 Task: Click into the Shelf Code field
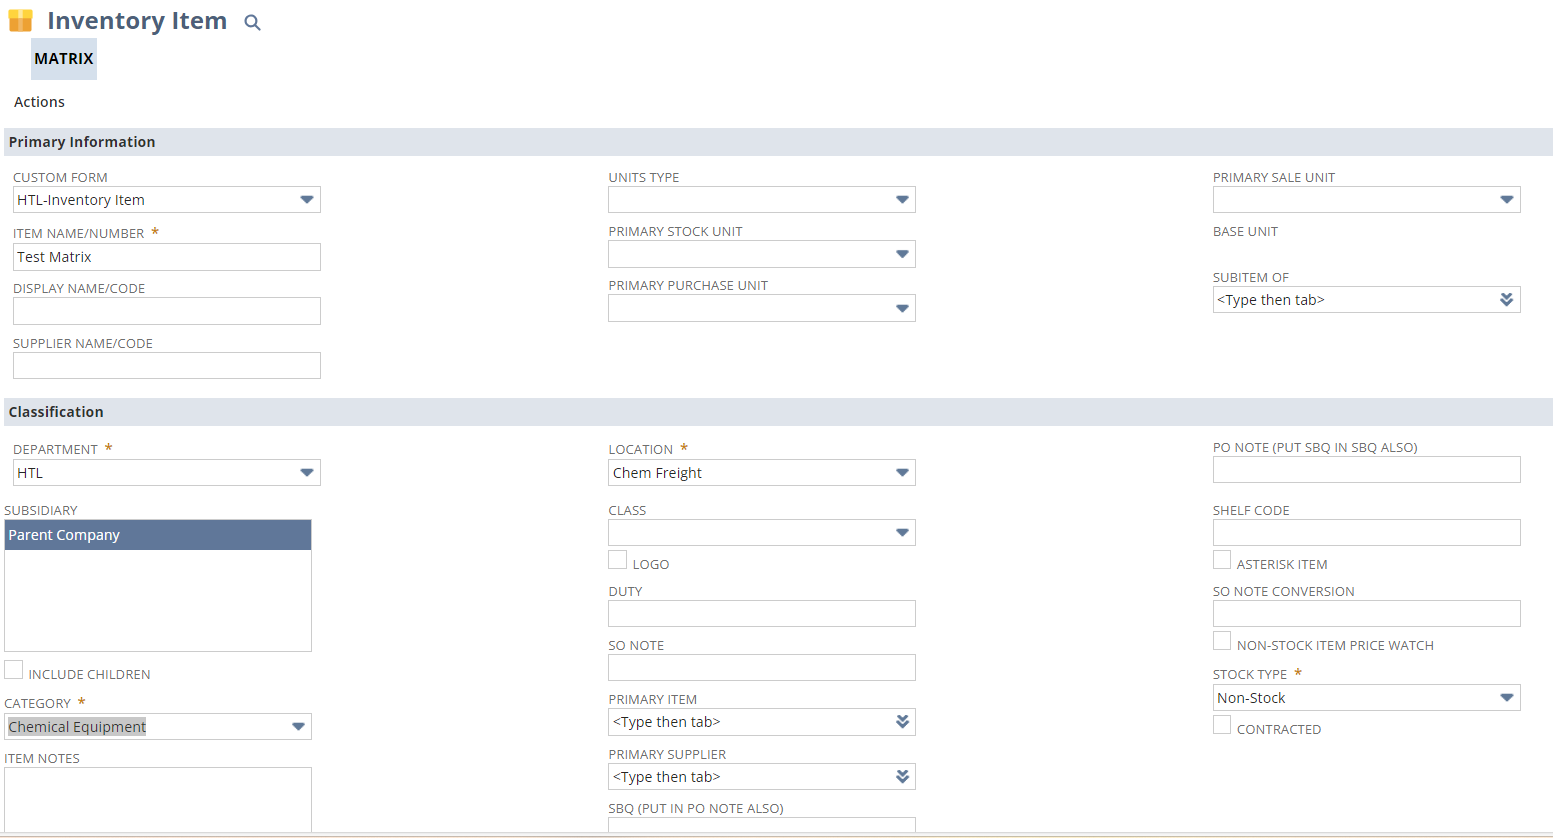(1366, 533)
